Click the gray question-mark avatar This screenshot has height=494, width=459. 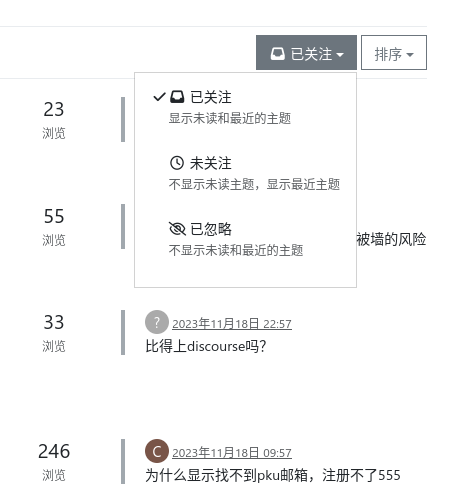tap(157, 322)
